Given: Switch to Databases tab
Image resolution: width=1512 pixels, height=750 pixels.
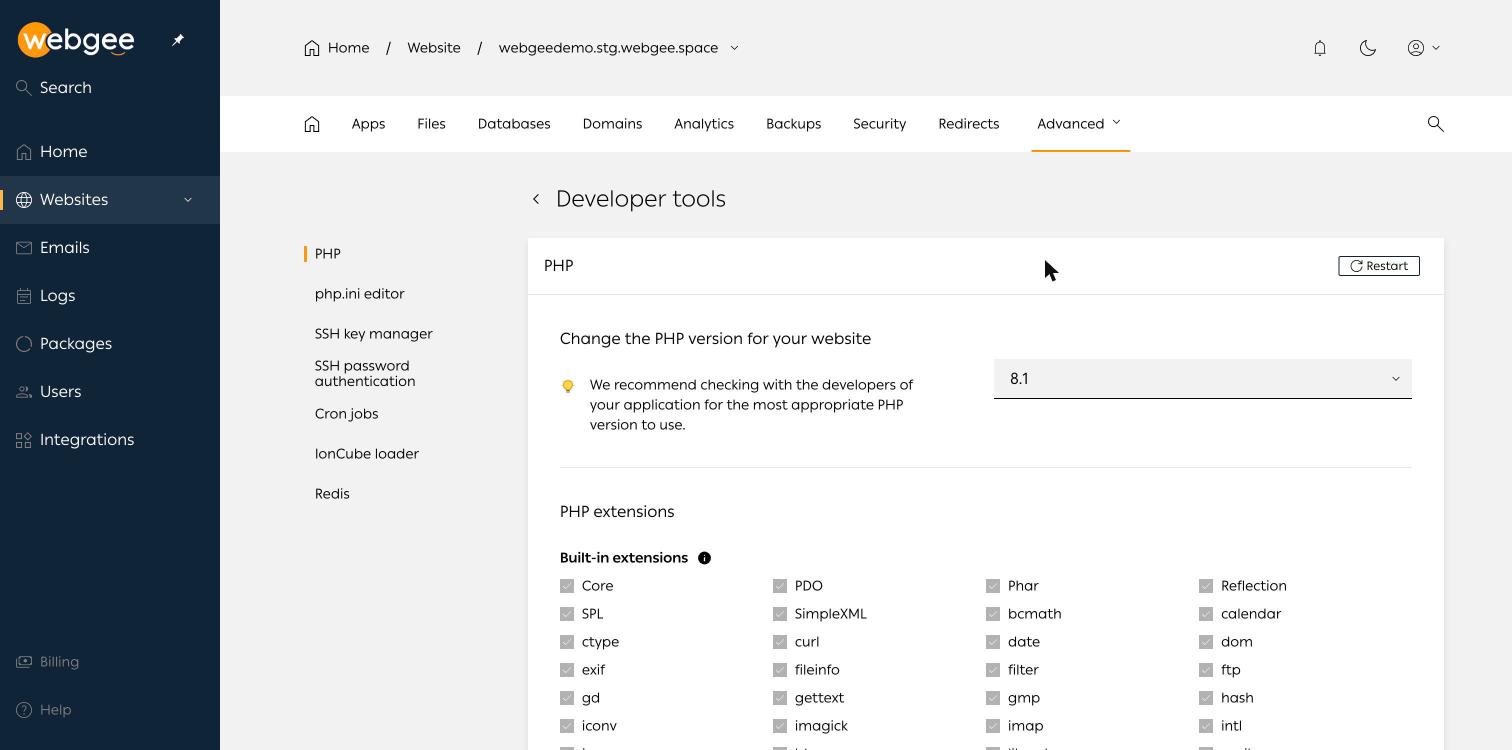Looking at the screenshot, I should 514,124.
